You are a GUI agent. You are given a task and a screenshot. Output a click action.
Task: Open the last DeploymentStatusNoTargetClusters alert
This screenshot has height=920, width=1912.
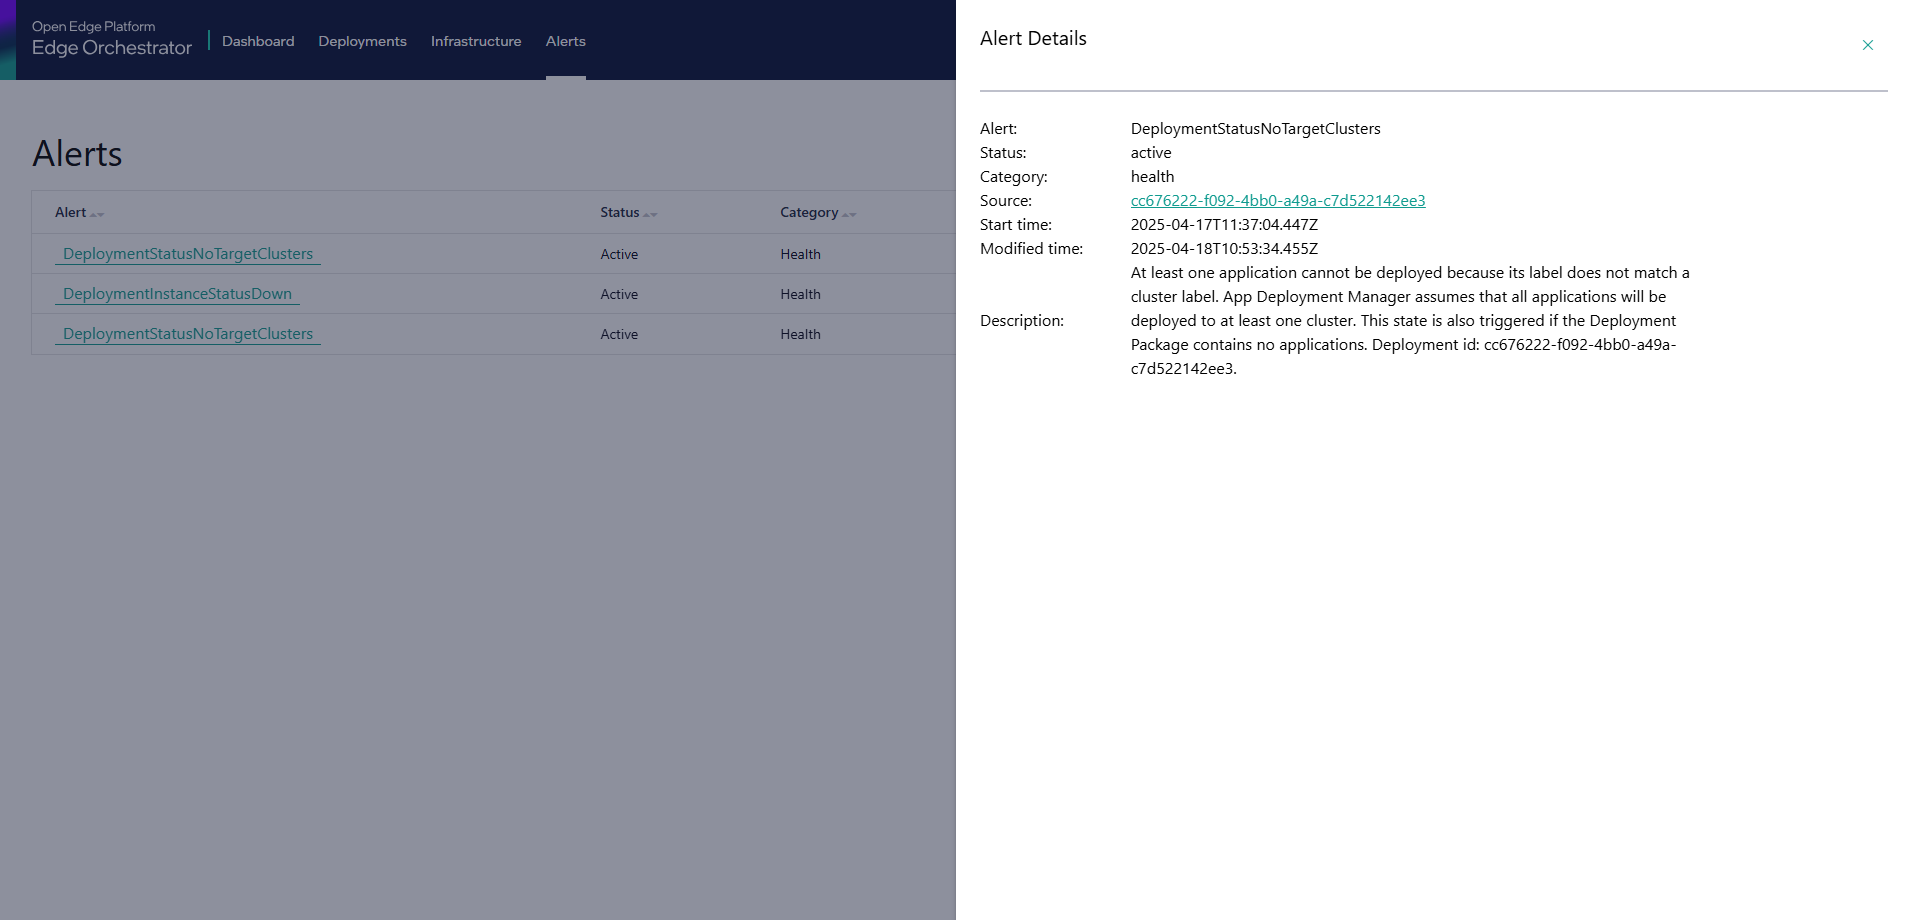[188, 333]
